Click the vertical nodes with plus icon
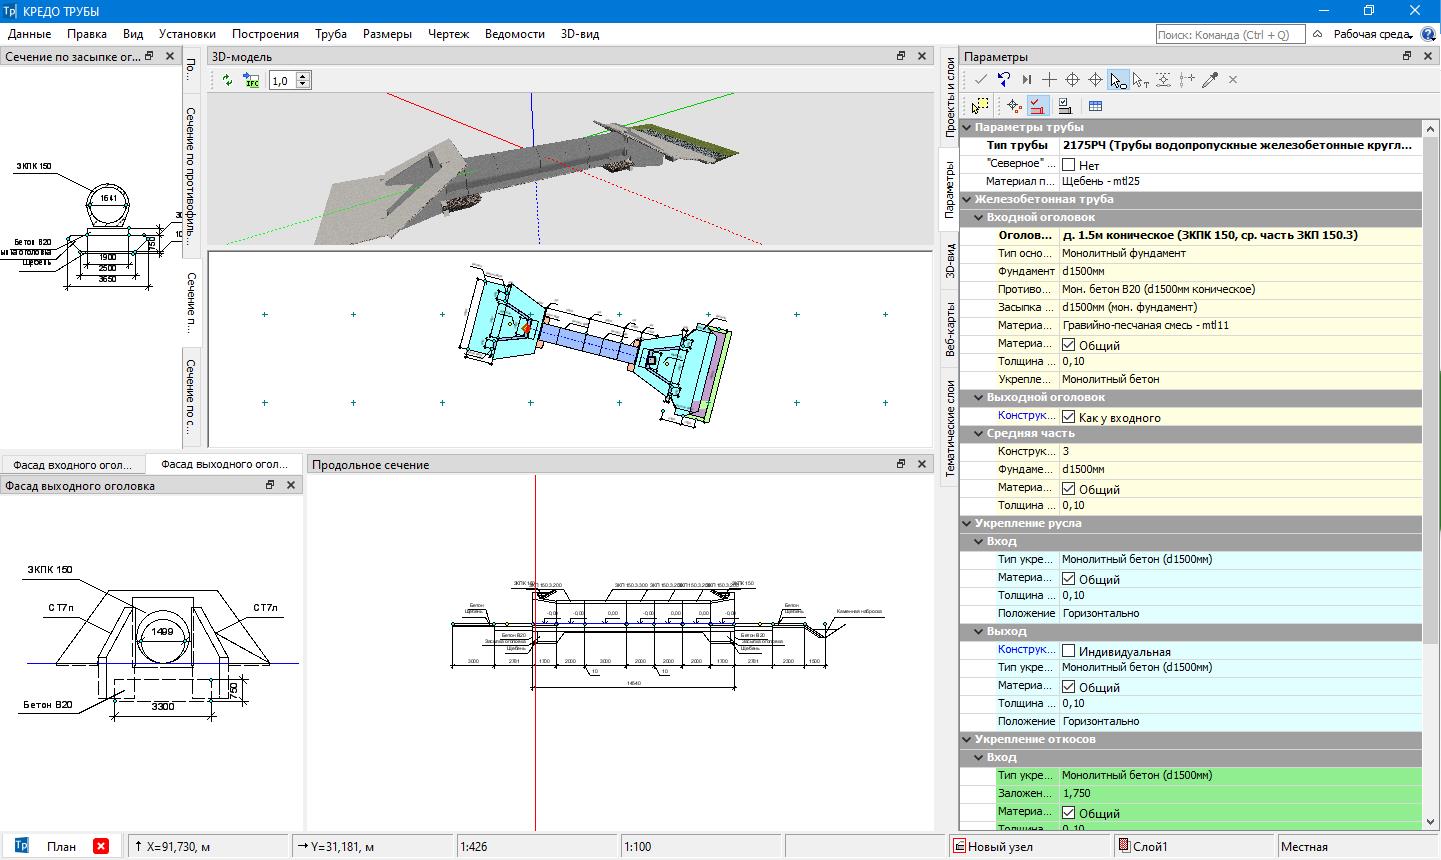Viewport: 1441px width, 860px height. tap(1187, 79)
